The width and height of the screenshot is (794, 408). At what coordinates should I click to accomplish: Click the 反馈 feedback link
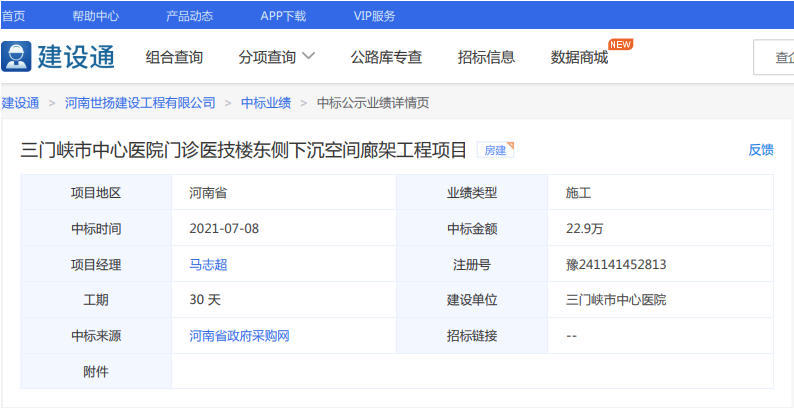761,150
